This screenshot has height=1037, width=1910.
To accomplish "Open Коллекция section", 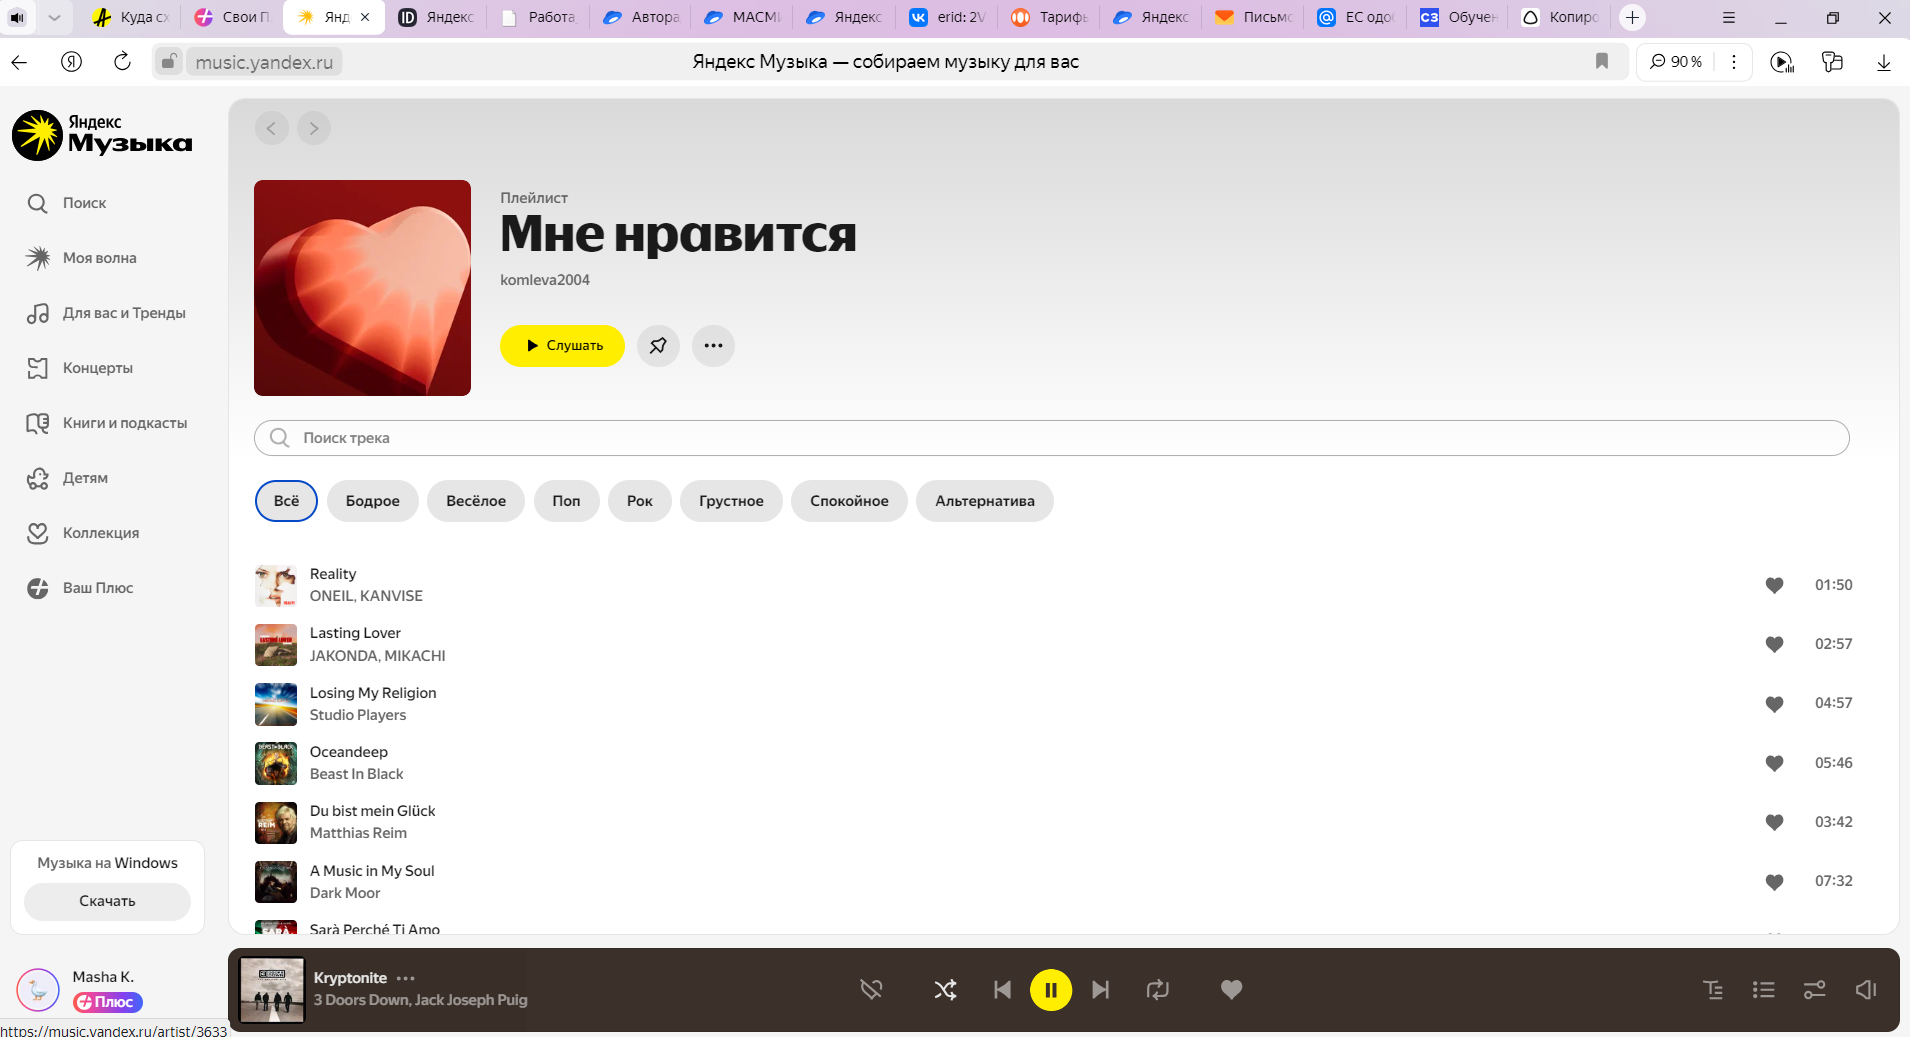I will 83,533.
